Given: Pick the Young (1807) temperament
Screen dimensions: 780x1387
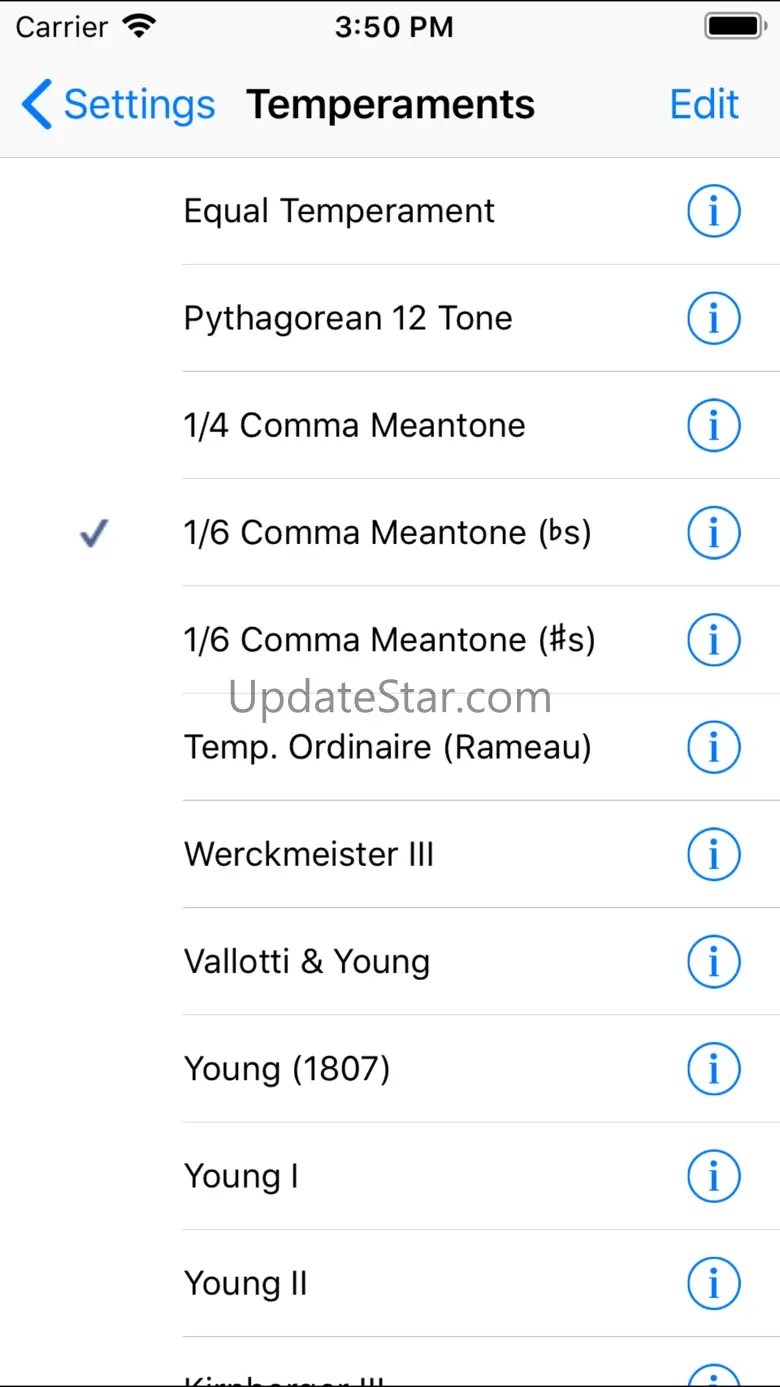Looking at the screenshot, I should [287, 1069].
